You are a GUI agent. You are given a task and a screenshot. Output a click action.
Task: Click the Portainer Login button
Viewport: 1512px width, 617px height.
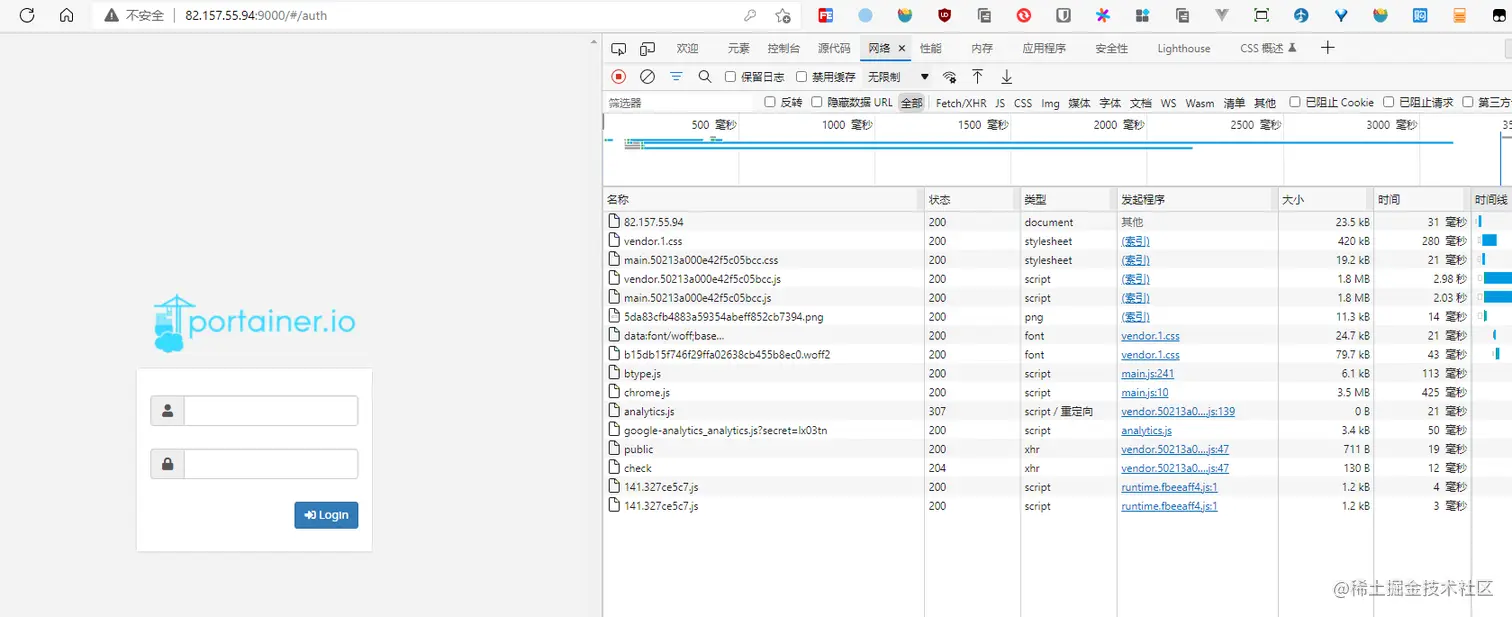326,515
